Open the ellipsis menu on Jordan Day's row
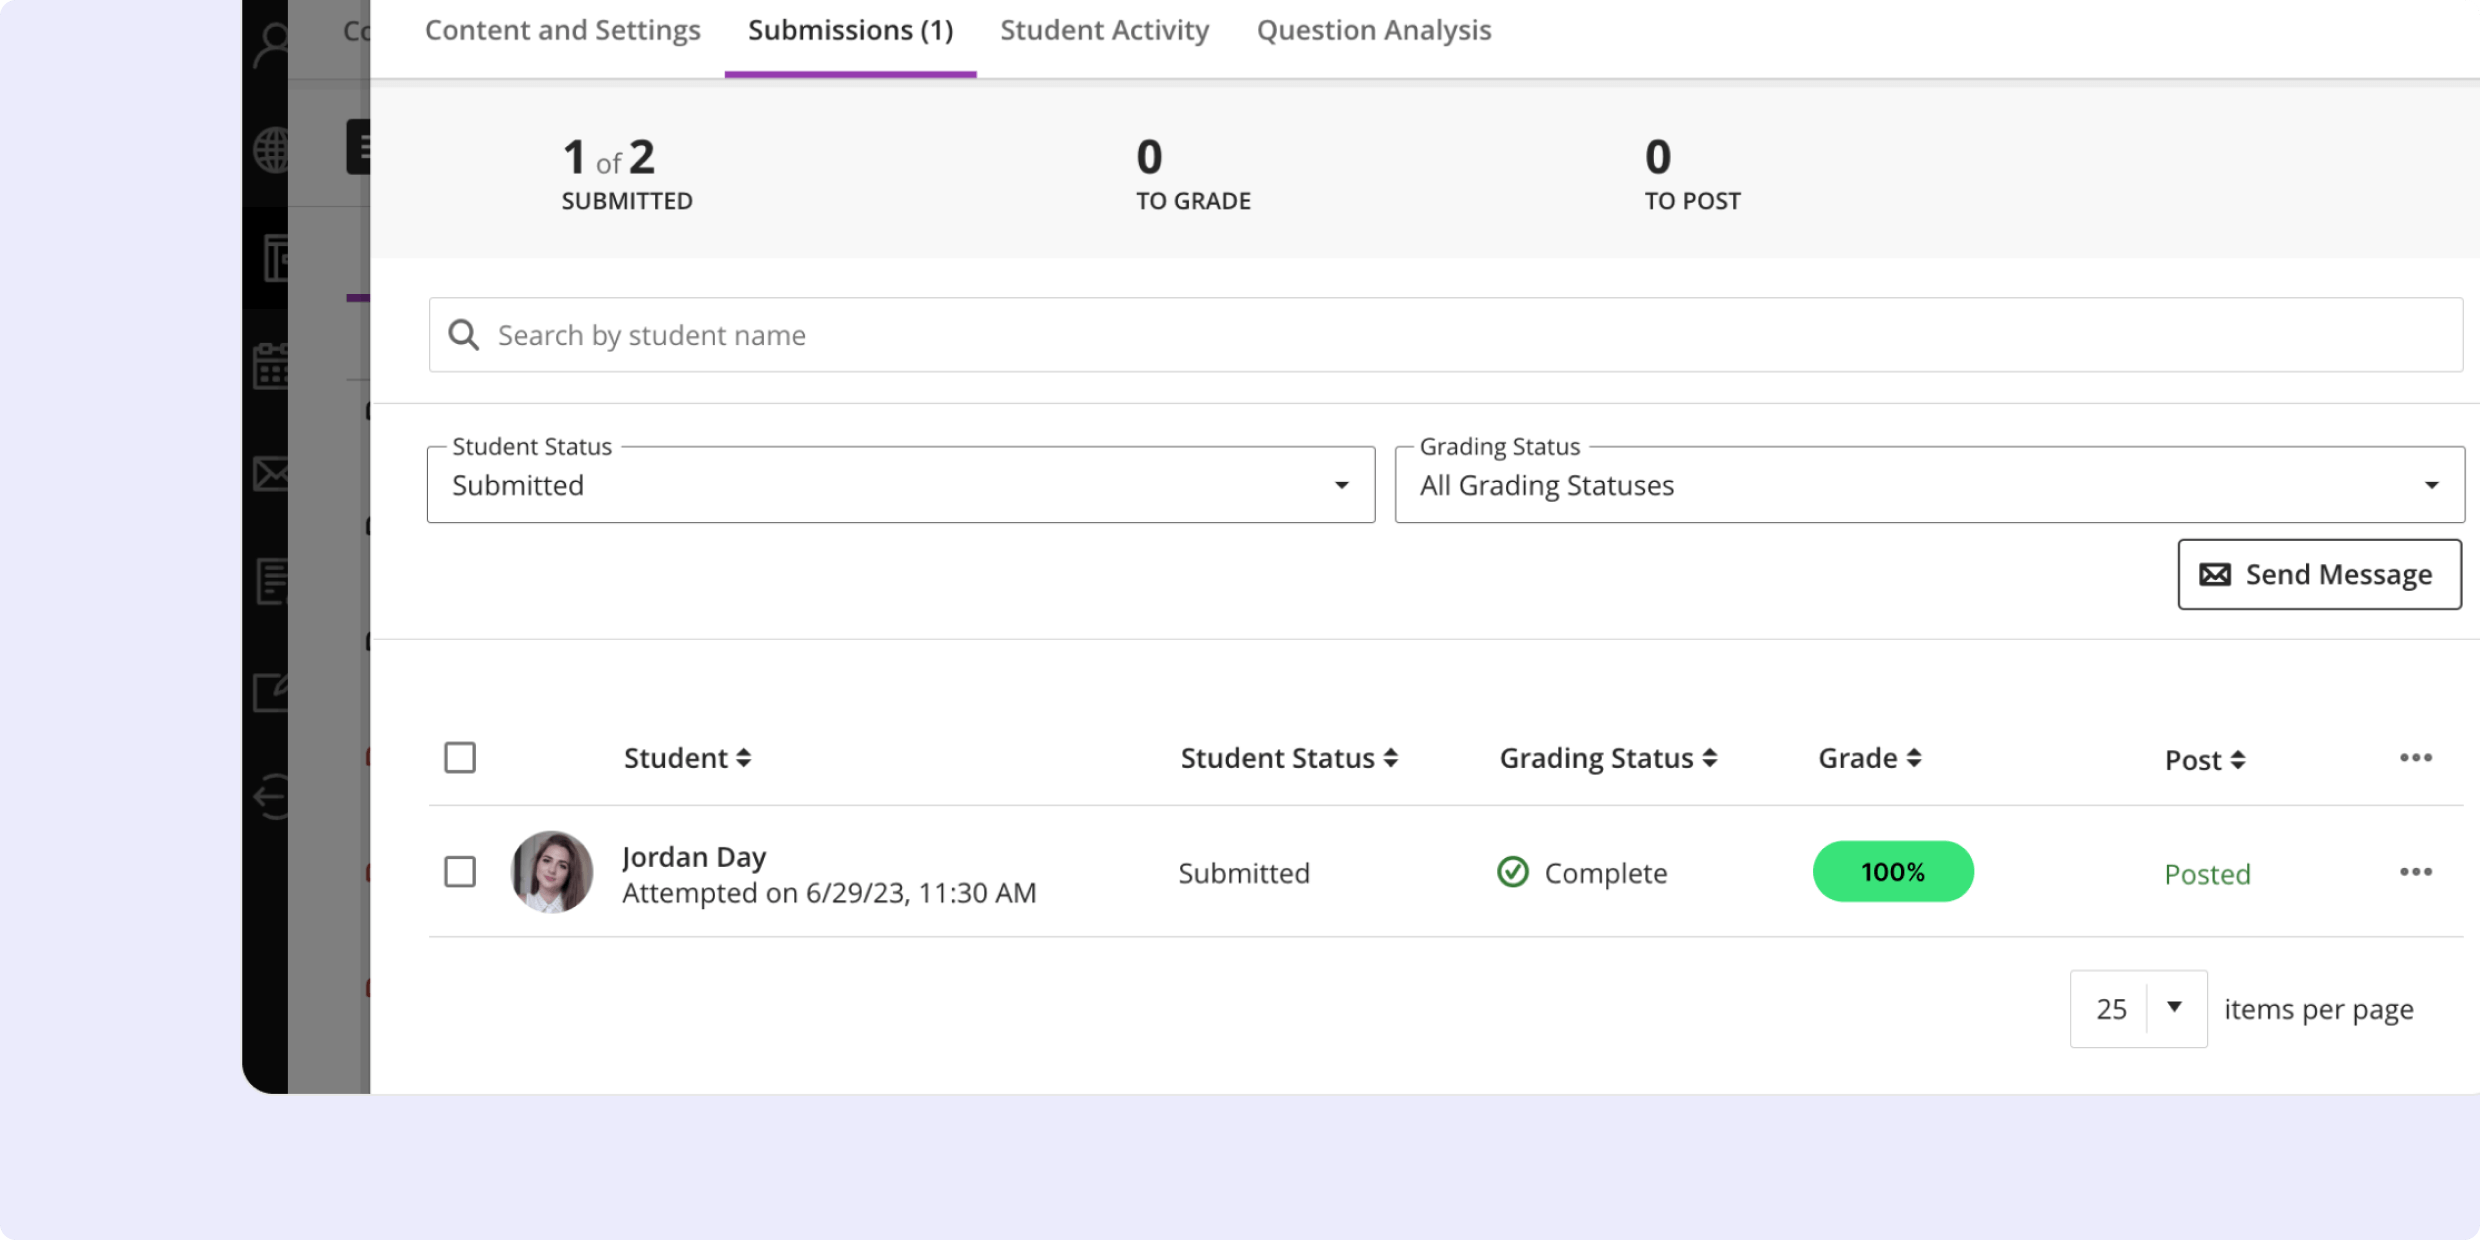2480x1240 pixels. [x=2415, y=871]
